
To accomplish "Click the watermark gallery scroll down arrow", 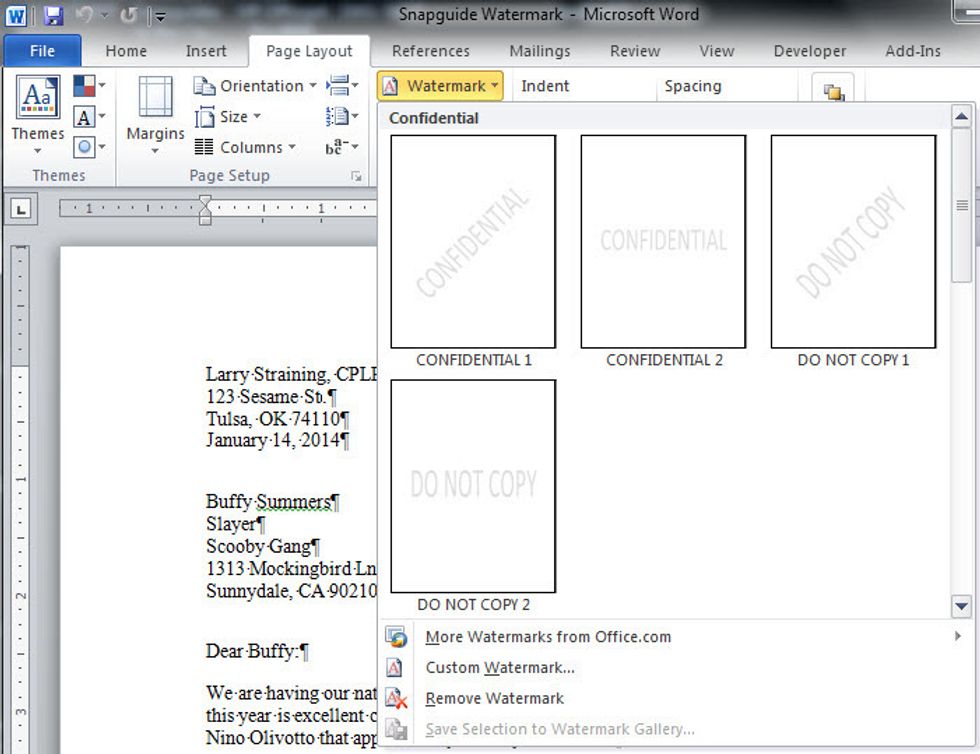I will [x=962, y=605].
